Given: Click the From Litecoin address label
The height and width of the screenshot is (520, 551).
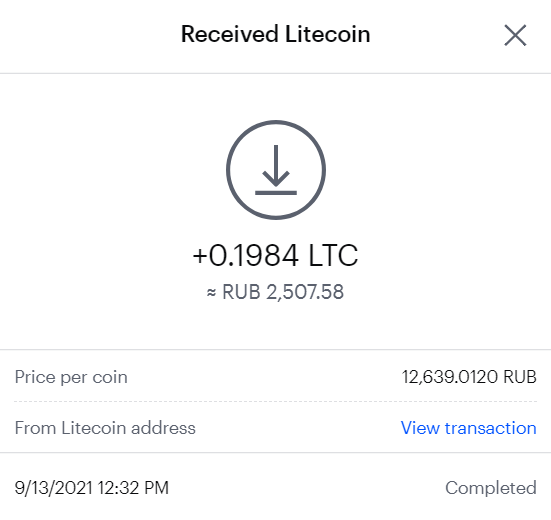Looking at the screenshot, I should (105, 428).
